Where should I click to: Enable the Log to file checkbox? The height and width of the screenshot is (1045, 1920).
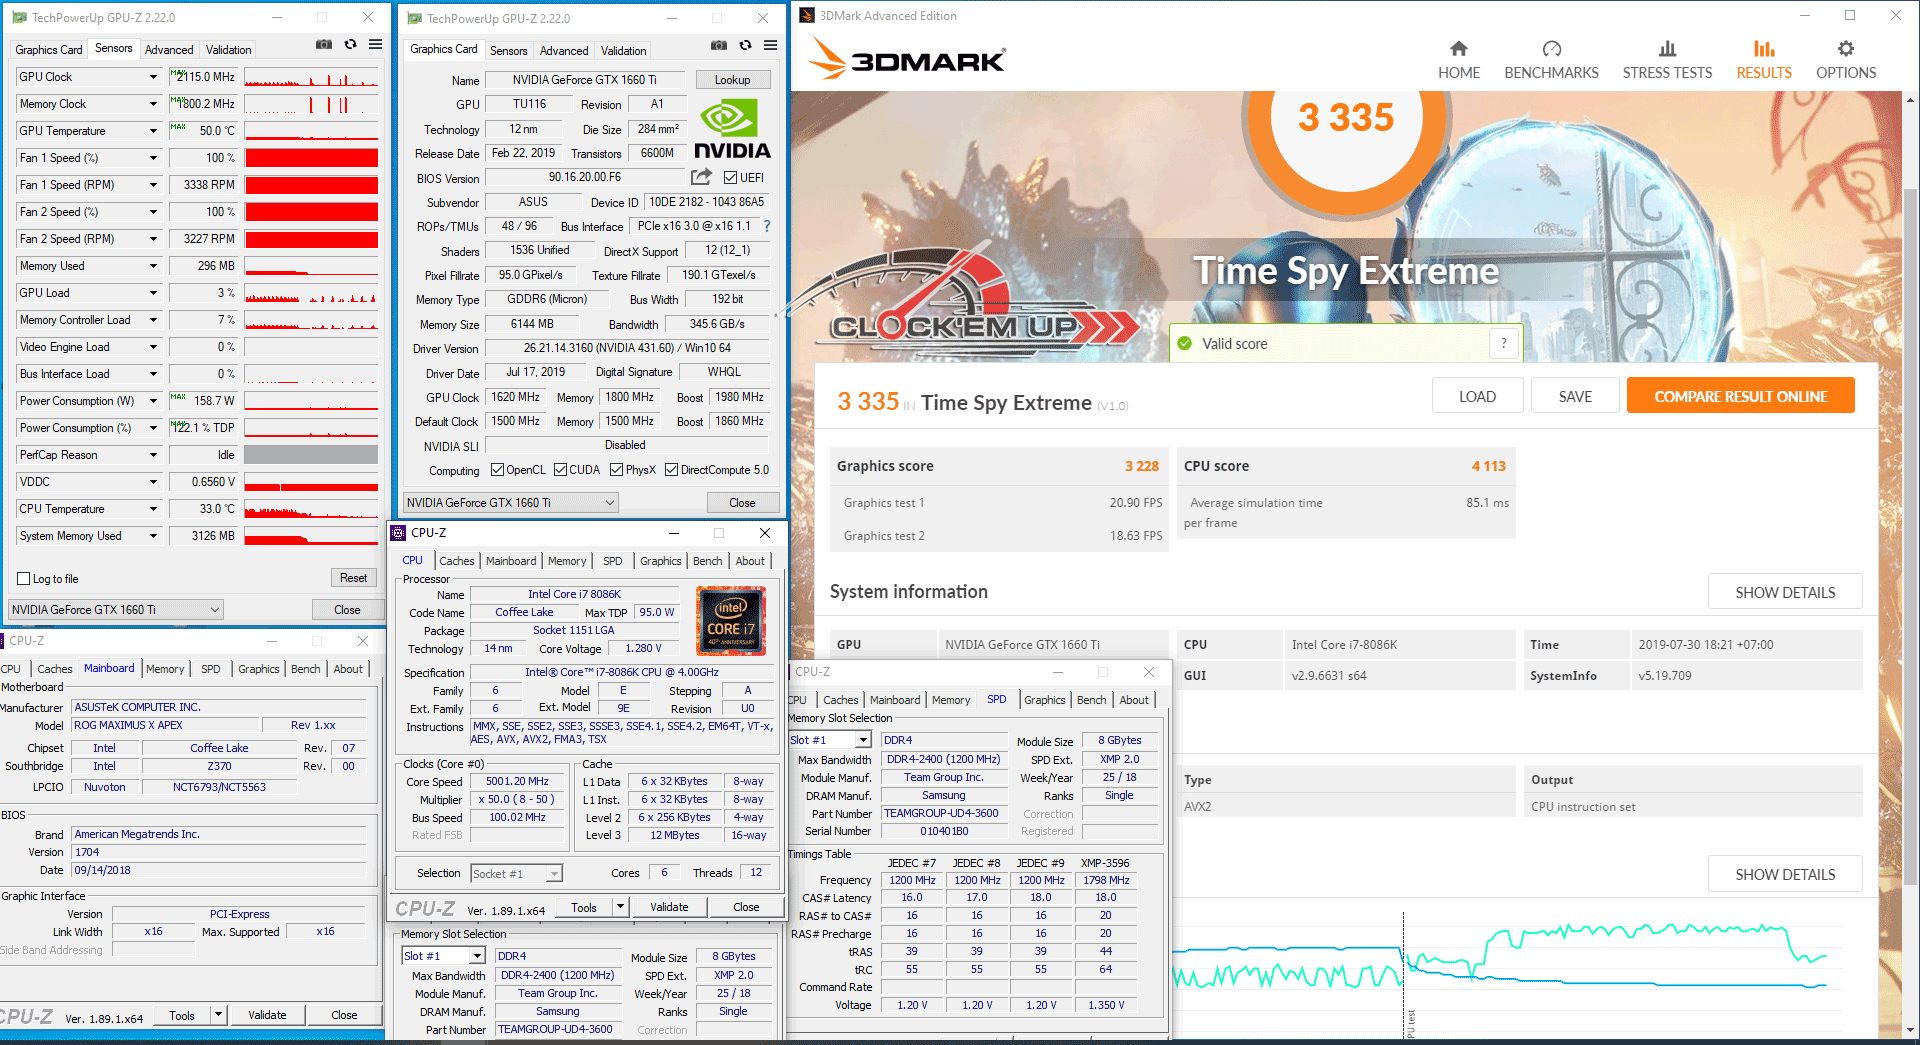click(x=24, y=579)
